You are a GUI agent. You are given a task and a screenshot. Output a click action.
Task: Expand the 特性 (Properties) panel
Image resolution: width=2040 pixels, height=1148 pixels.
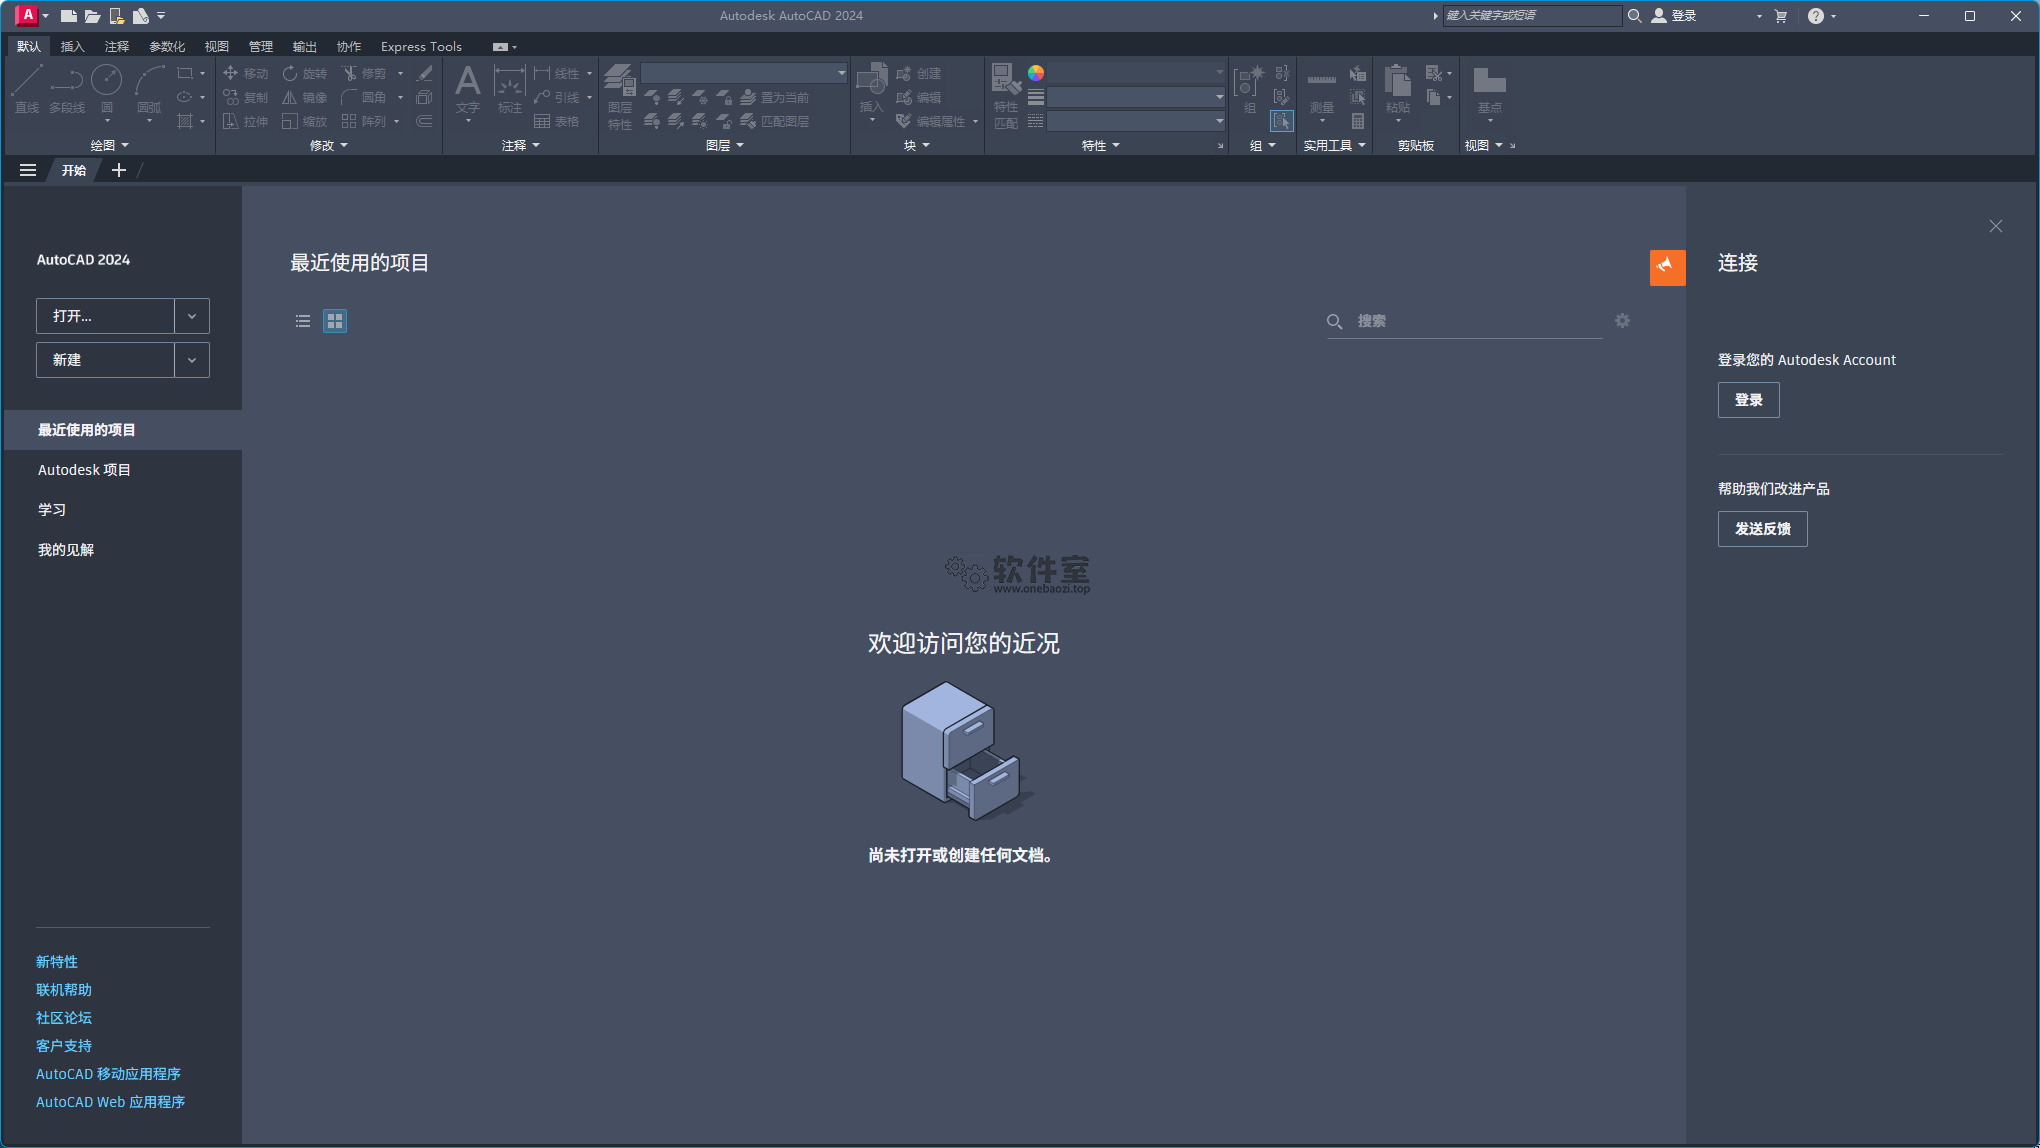coord(1101,145)
